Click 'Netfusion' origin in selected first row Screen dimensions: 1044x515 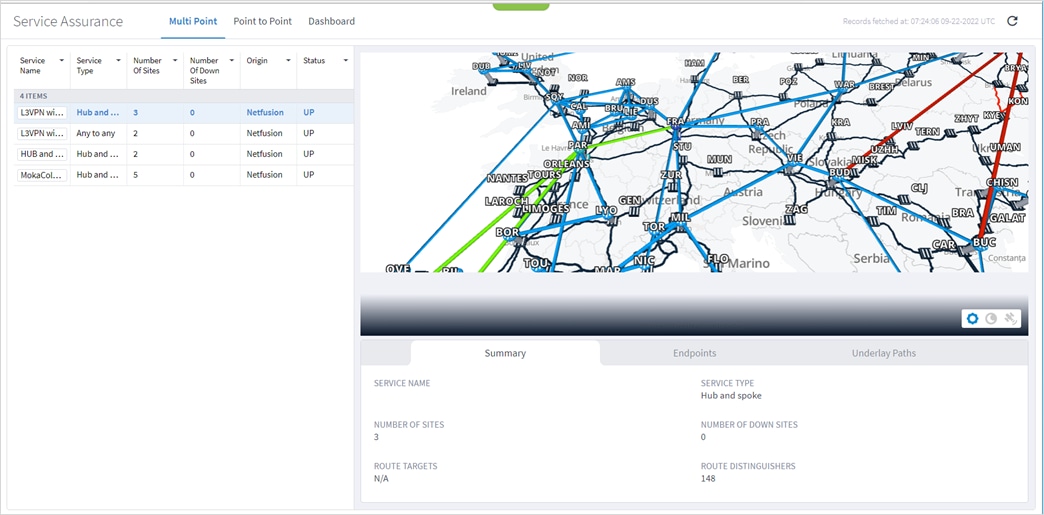click(265, 113)
